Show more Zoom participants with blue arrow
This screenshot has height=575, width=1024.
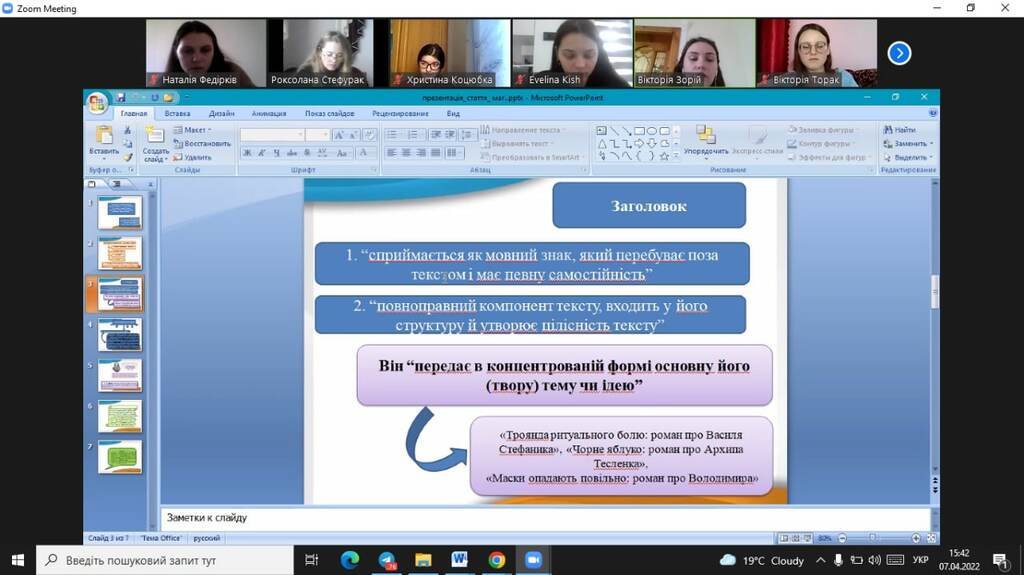[x=899, y=54]
